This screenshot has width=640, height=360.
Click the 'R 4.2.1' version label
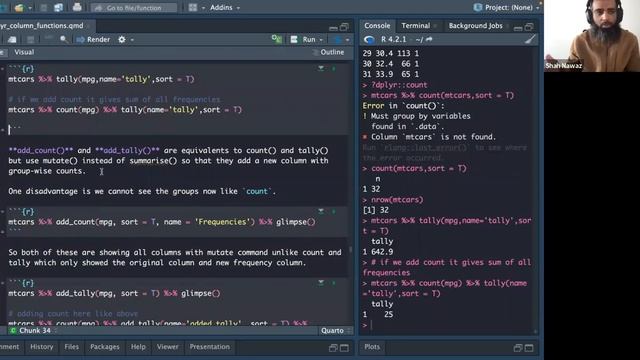coord(393,39)
